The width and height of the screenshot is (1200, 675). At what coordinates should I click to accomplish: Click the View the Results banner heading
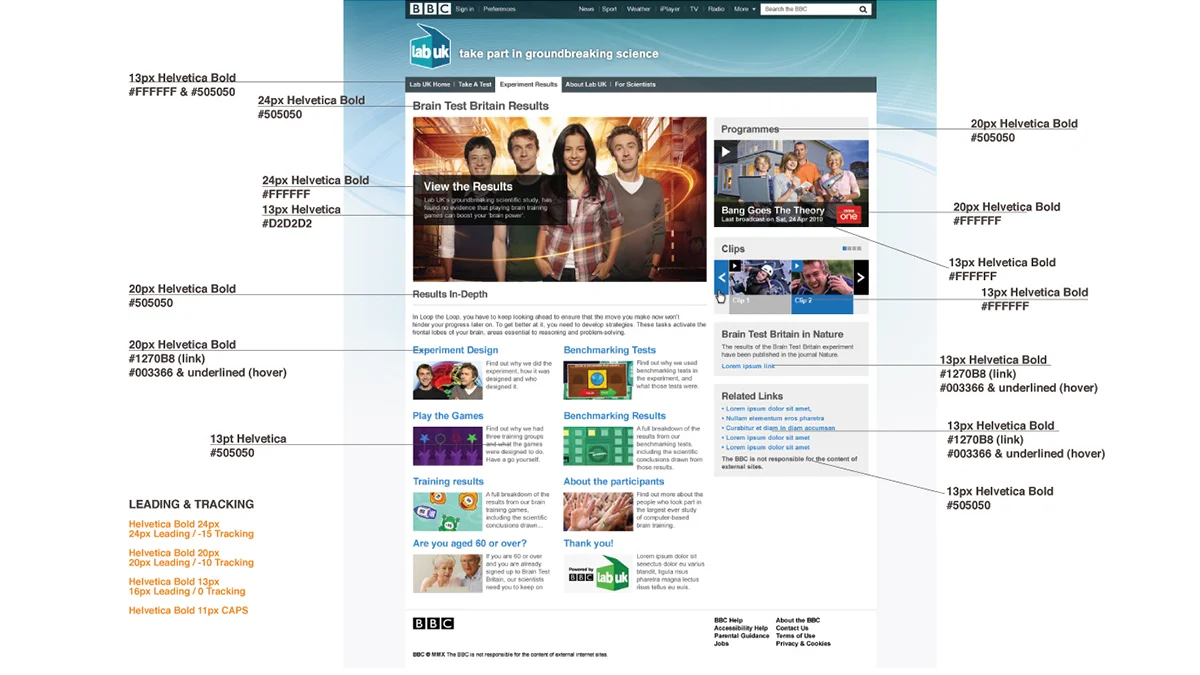[468, 186]
